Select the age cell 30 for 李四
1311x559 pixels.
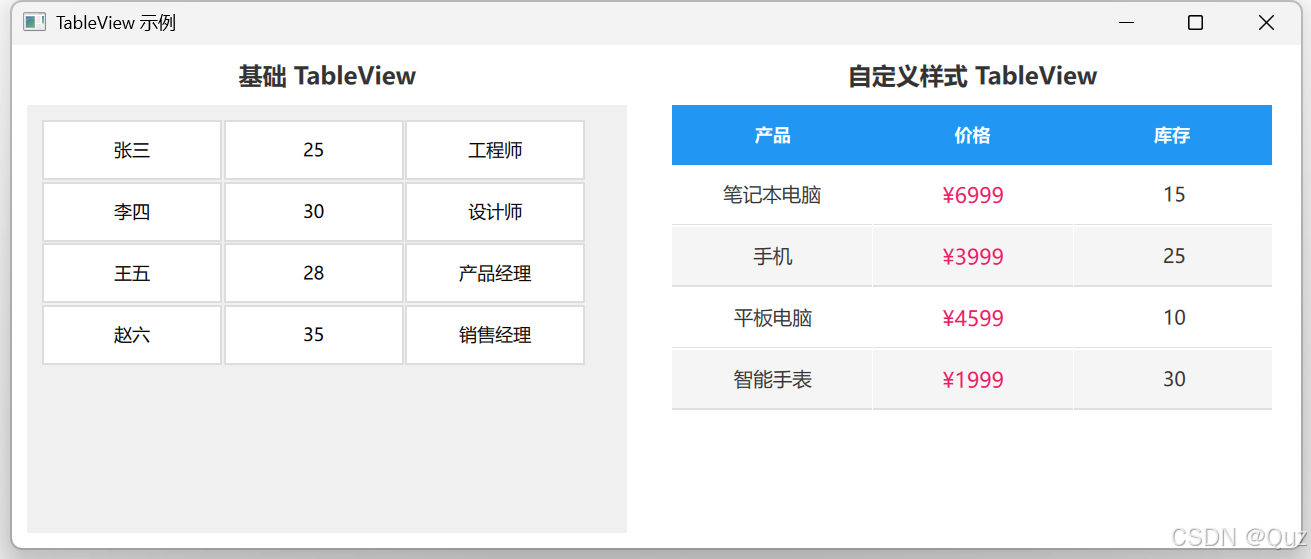click(314, 212)
